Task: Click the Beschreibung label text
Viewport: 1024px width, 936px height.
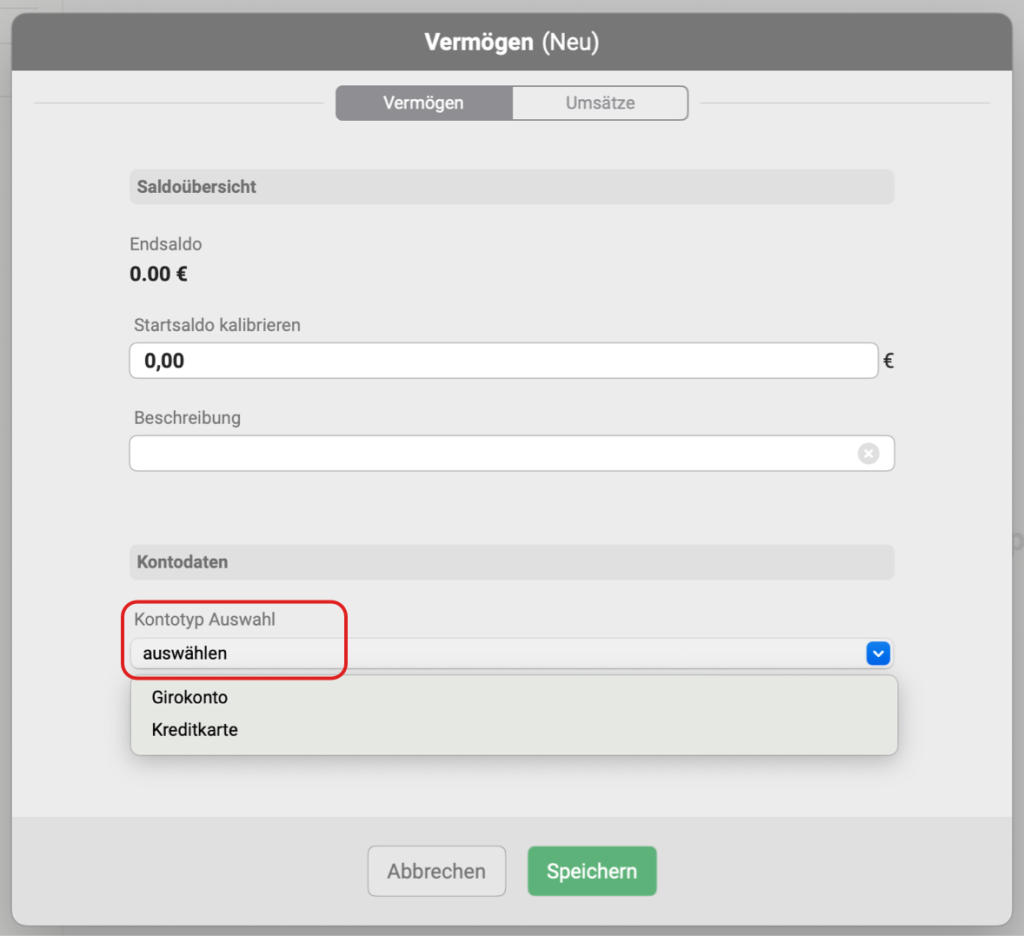Action: pyautogui.click(x=187, y=418)
